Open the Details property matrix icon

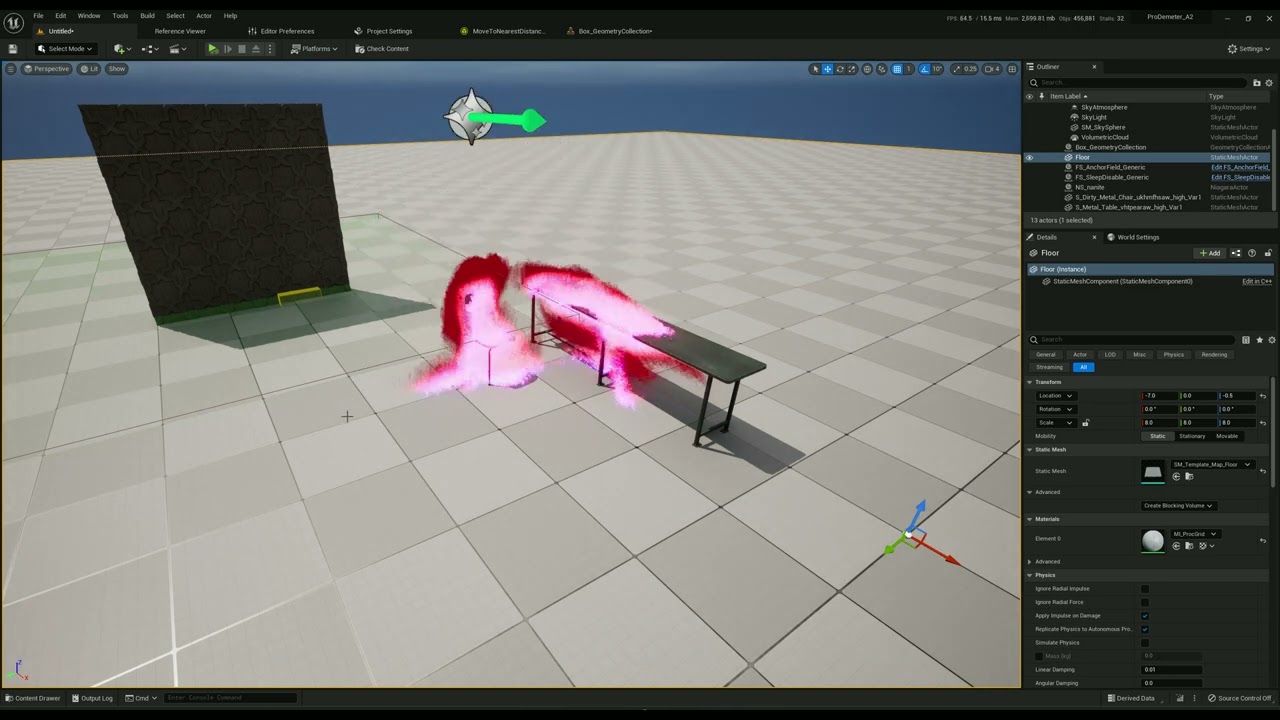[x=1245, y=340]
